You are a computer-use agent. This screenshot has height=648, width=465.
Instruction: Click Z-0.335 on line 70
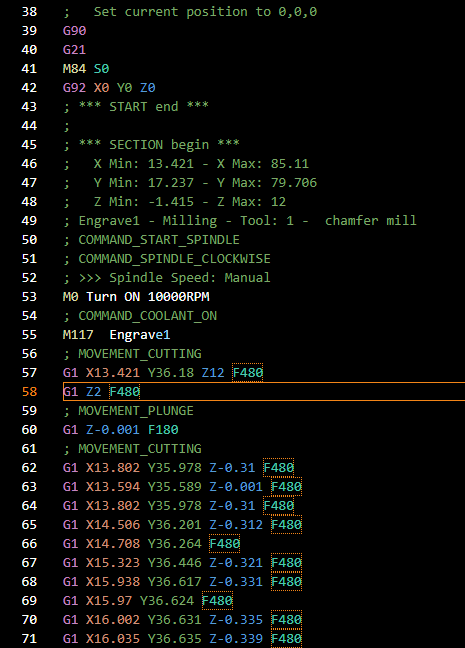(236, 620)
